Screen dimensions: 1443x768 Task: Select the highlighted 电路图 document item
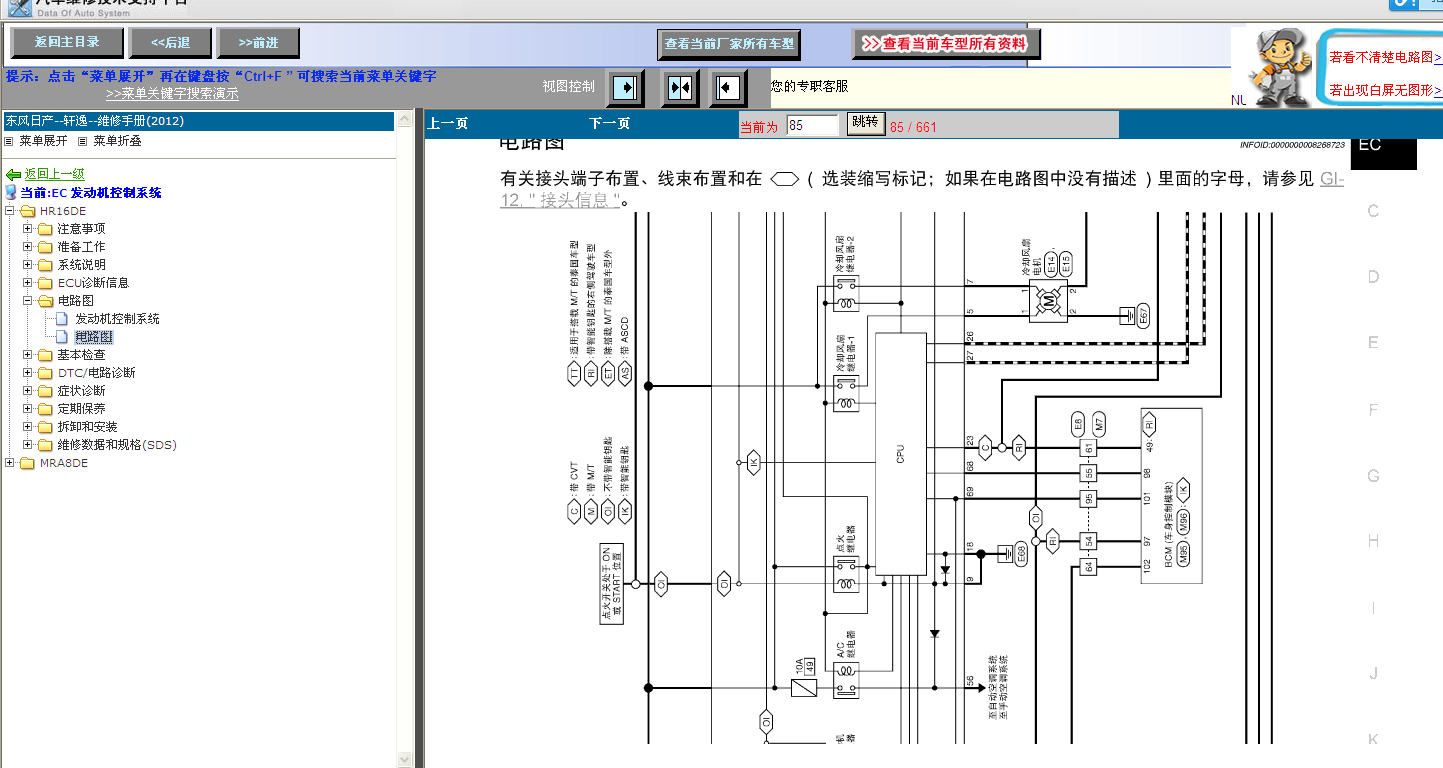coord(94,337)
